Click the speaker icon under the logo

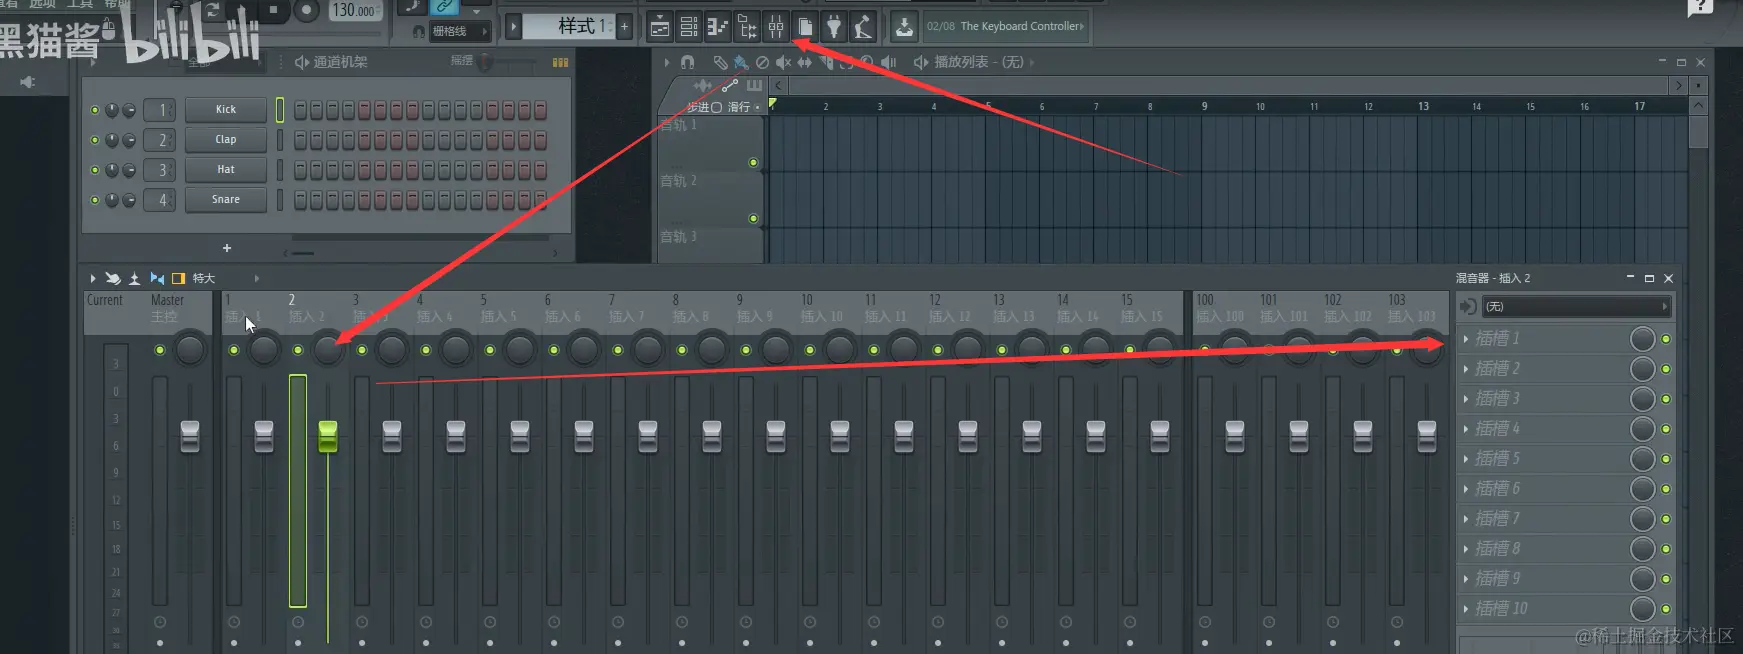click(x=28, y=82)
